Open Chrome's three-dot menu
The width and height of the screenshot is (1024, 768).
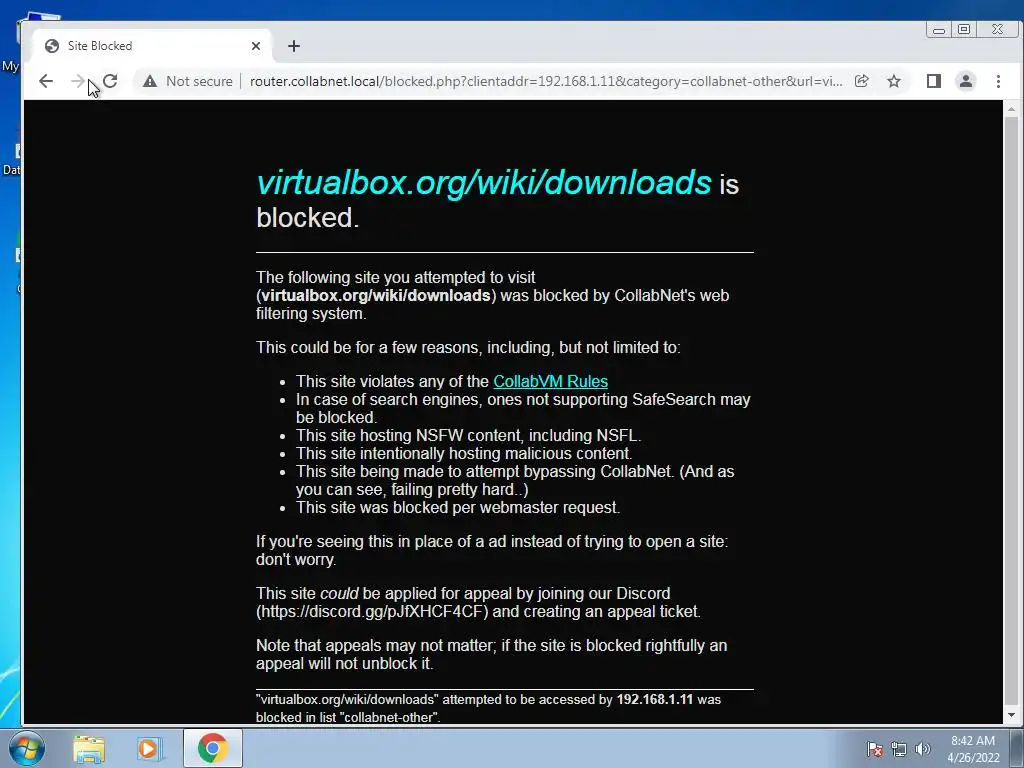pos(999,81)
